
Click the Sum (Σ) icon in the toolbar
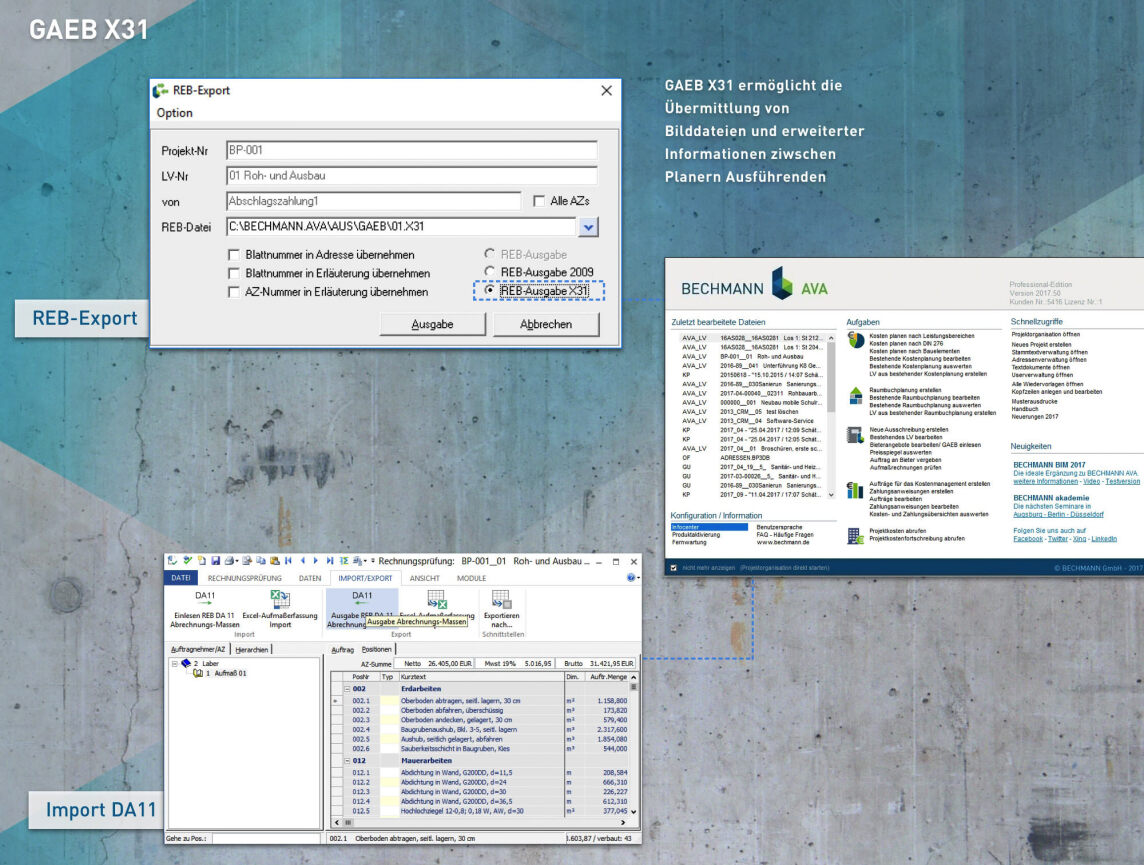tap(344, 561)
